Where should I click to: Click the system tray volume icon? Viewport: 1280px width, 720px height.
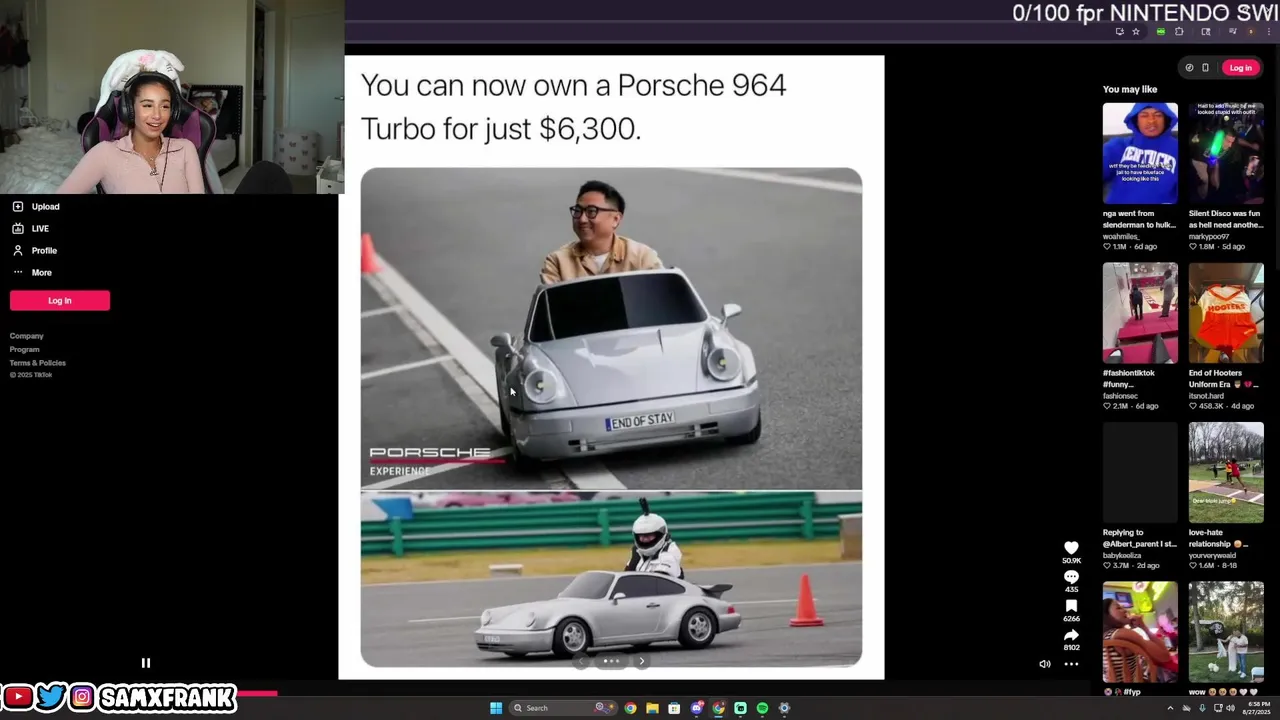click(1230, 708)
